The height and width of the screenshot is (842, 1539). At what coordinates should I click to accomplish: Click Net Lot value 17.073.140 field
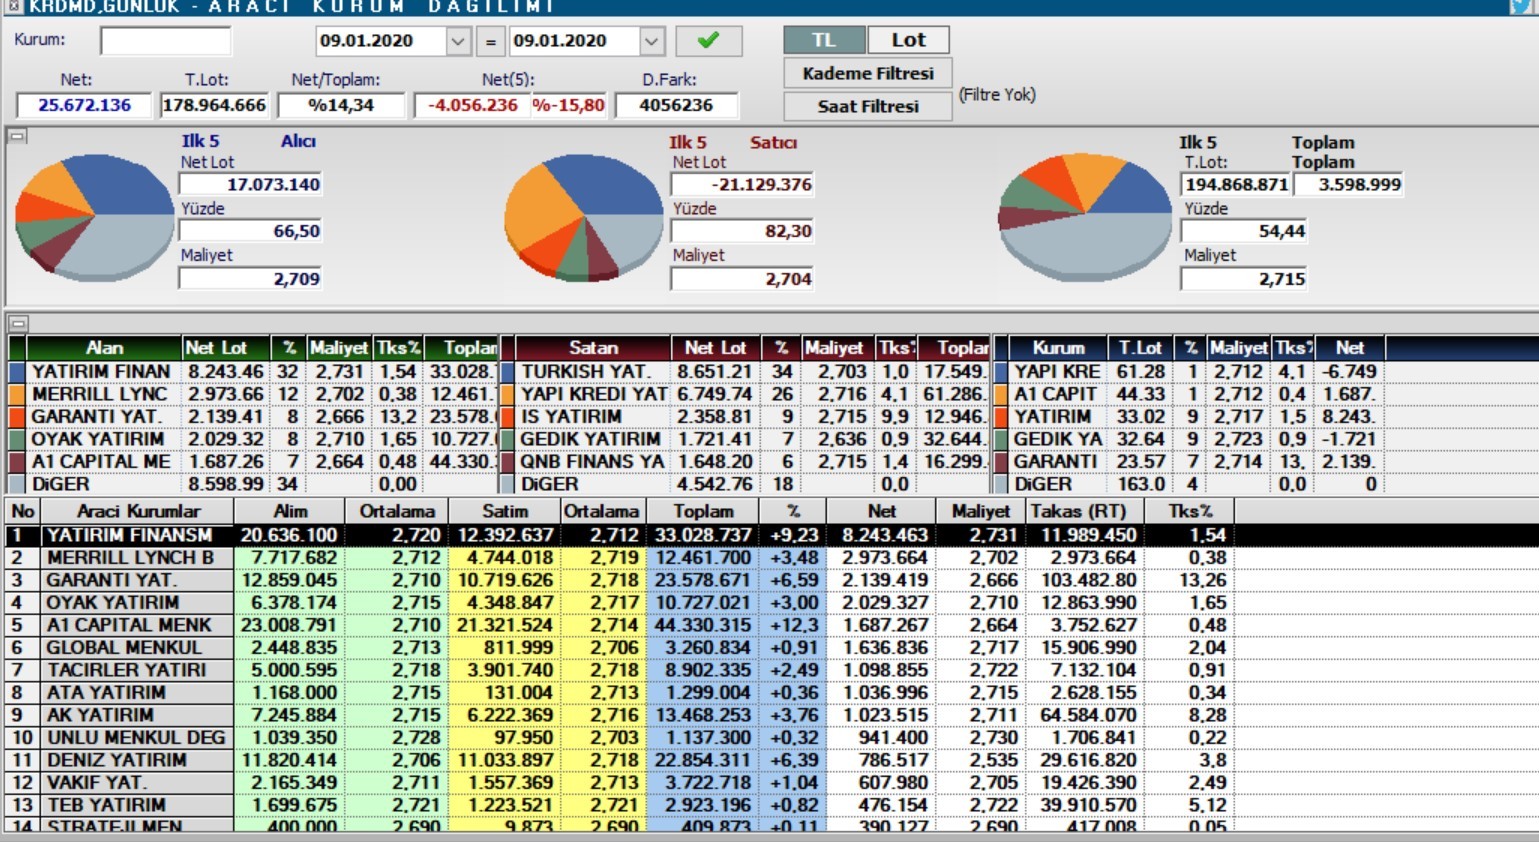tap(250, 184)
